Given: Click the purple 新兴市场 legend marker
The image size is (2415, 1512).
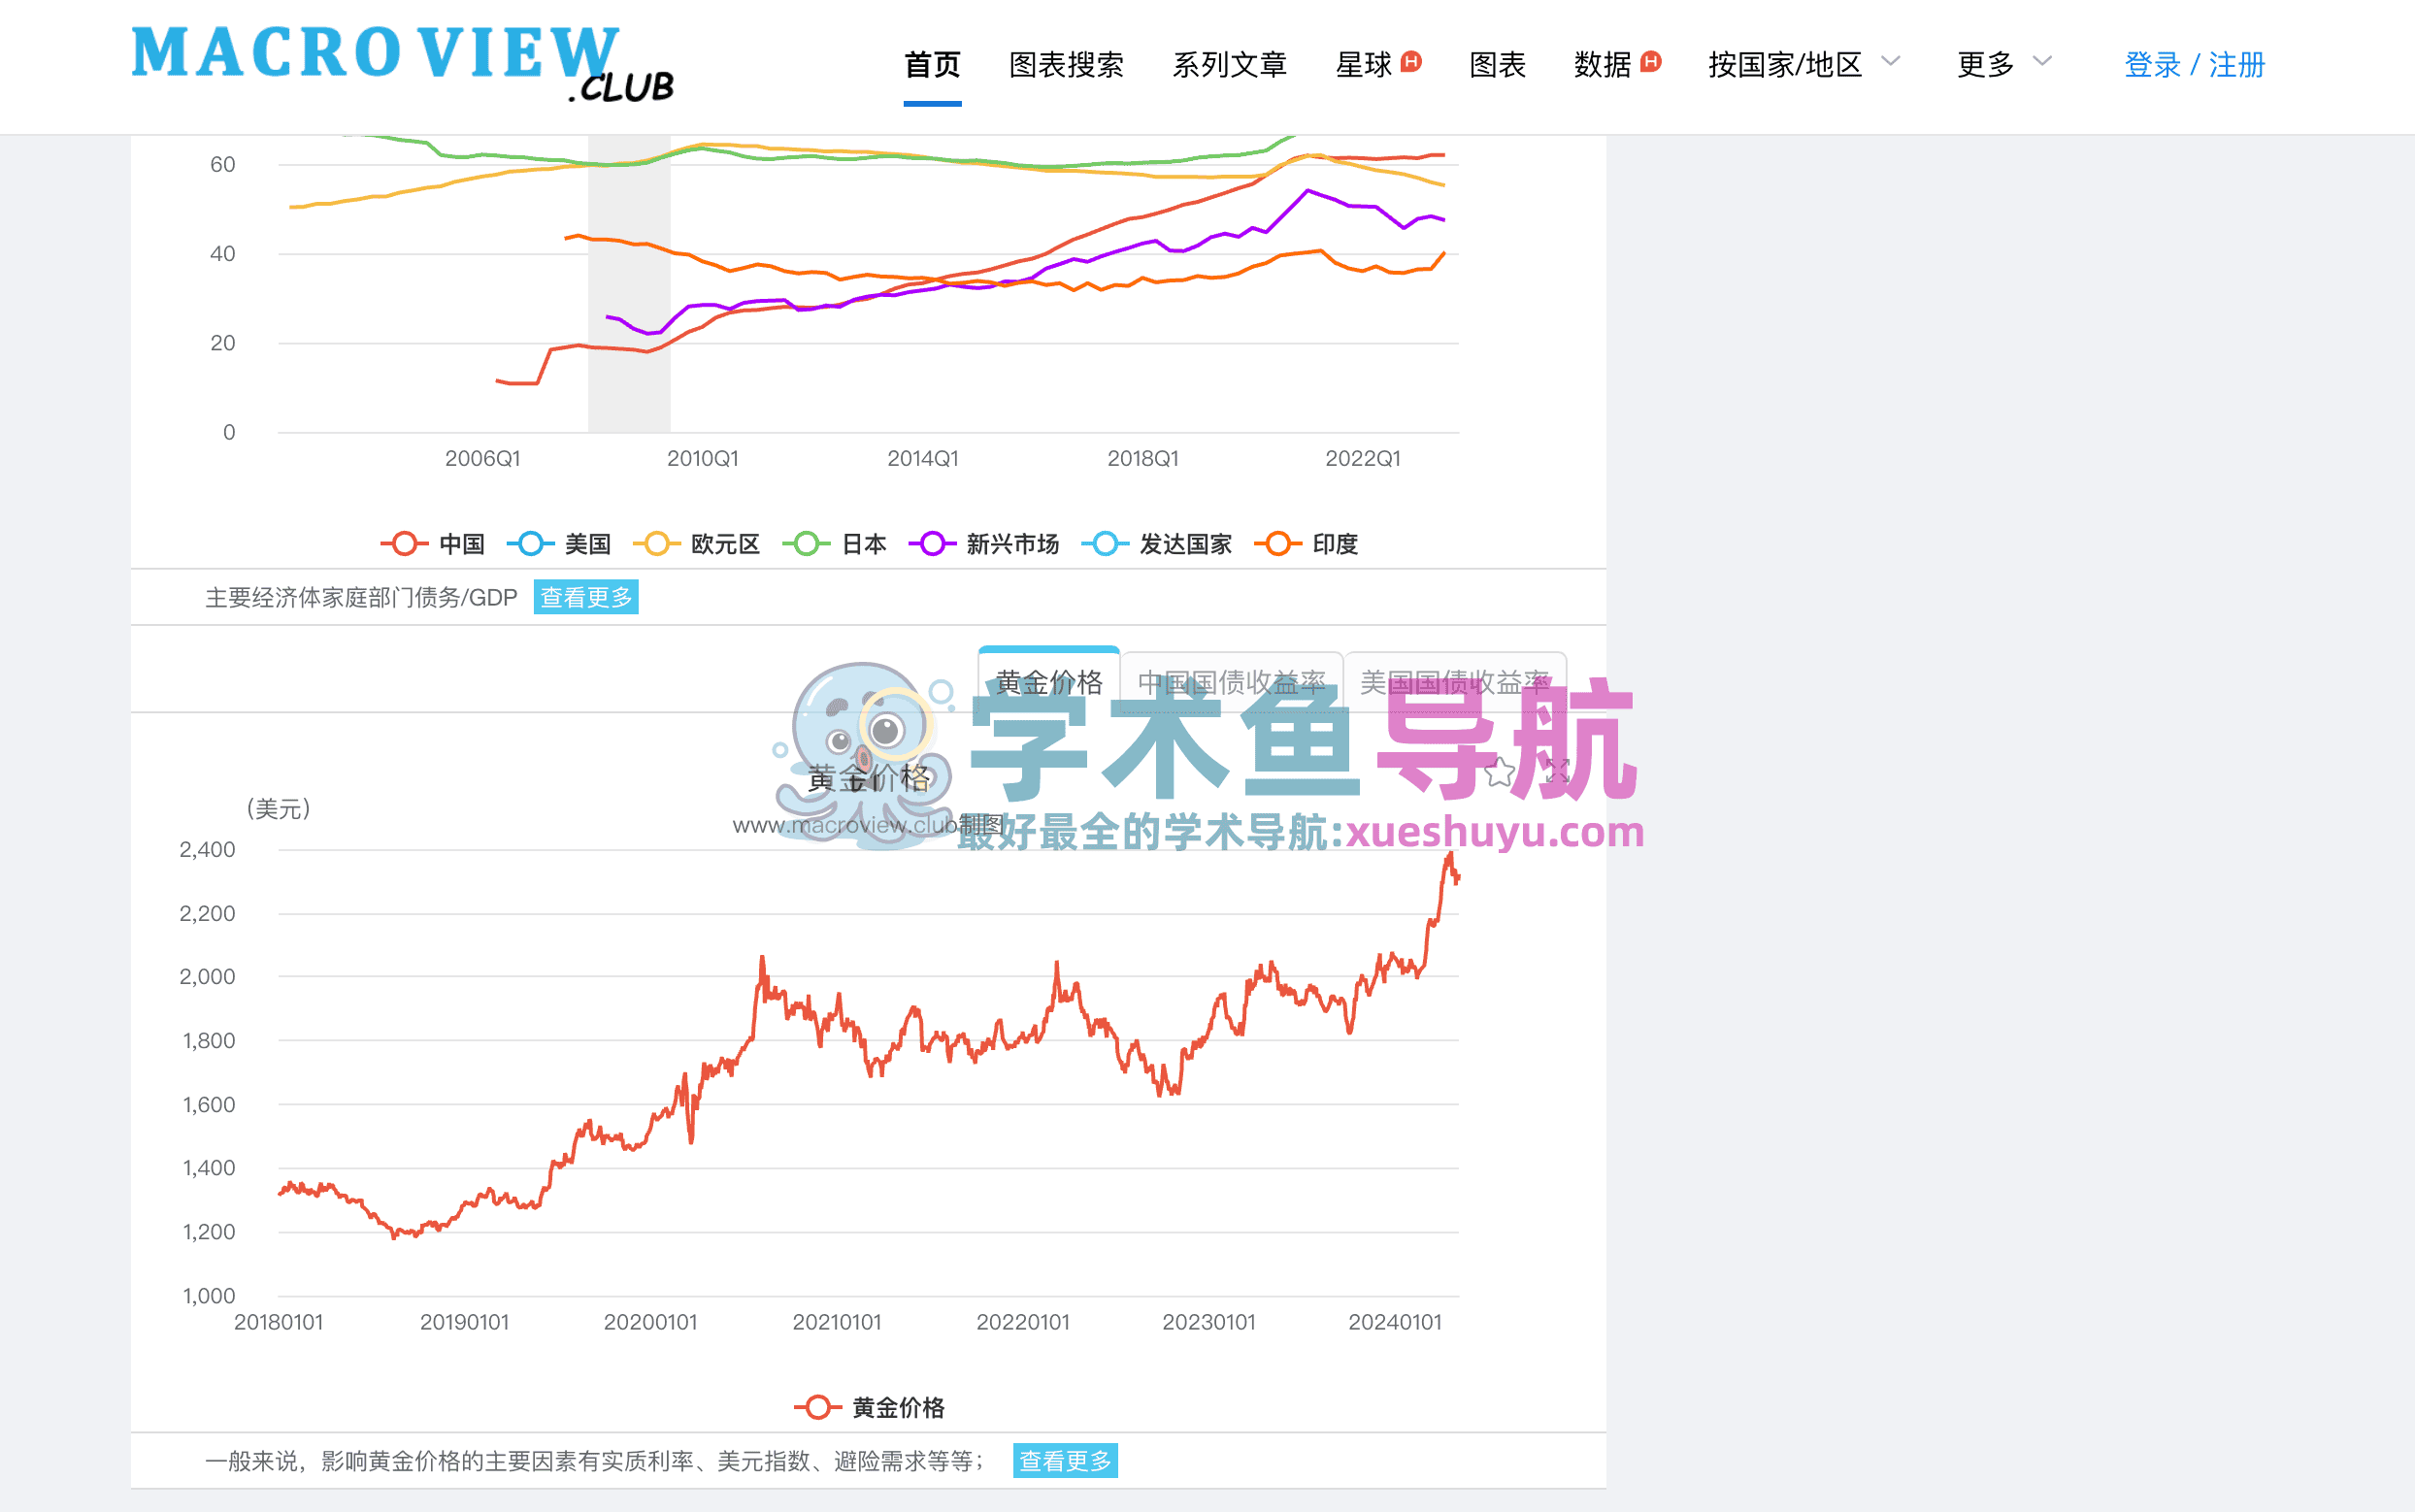Looking at the screenshot, I should (x=932, y=543).
